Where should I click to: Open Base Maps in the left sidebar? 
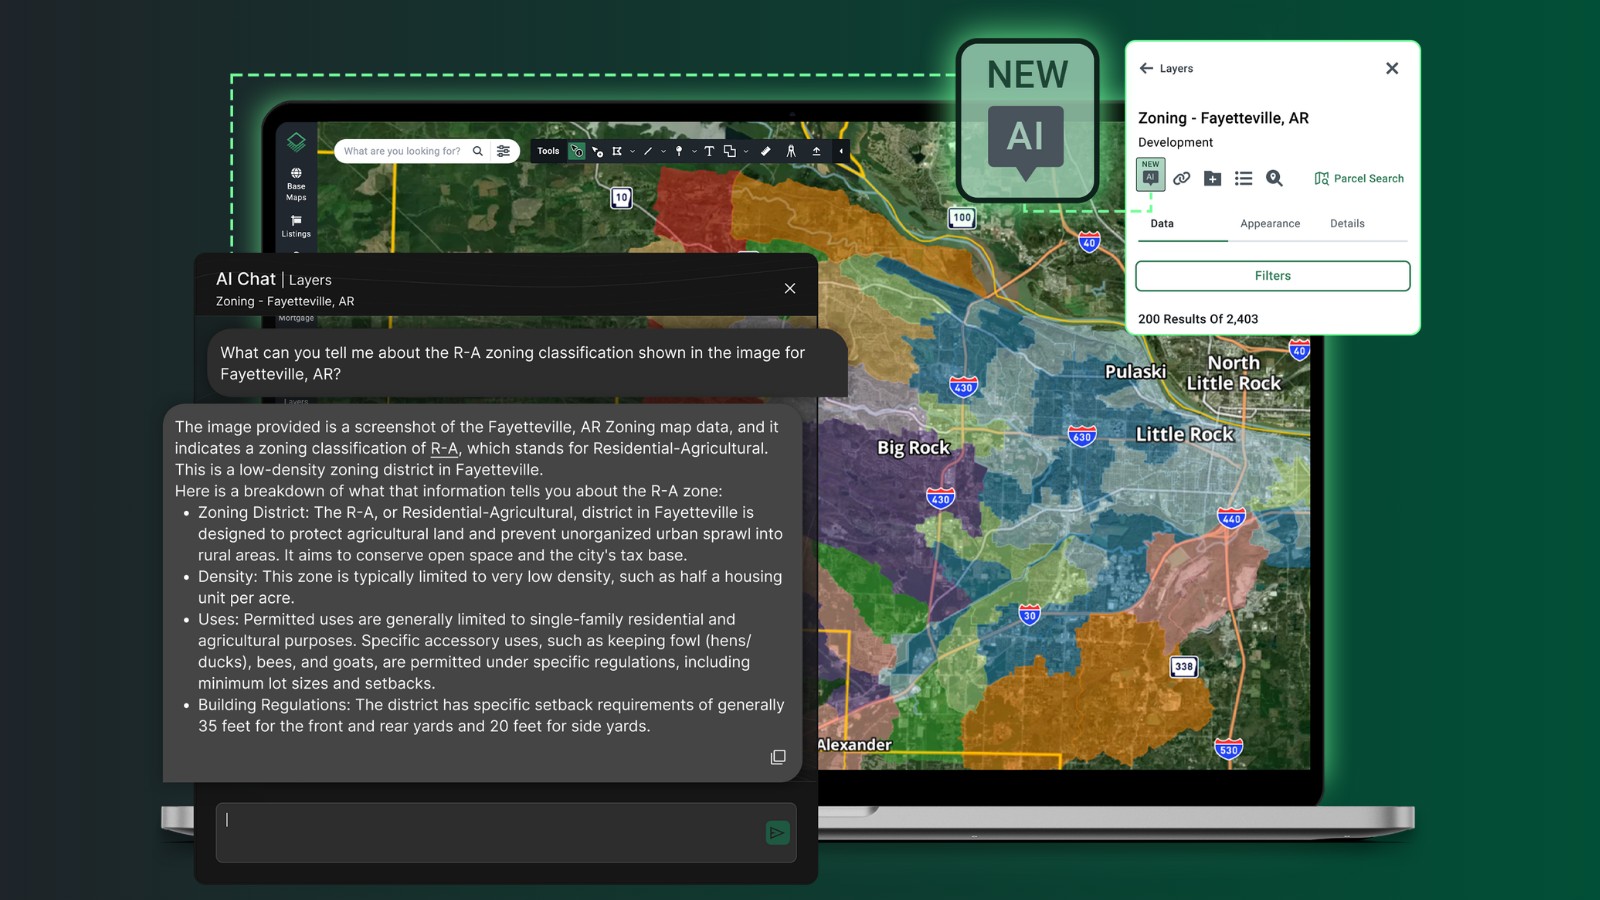pyautogui.click(x=296, y=183)
